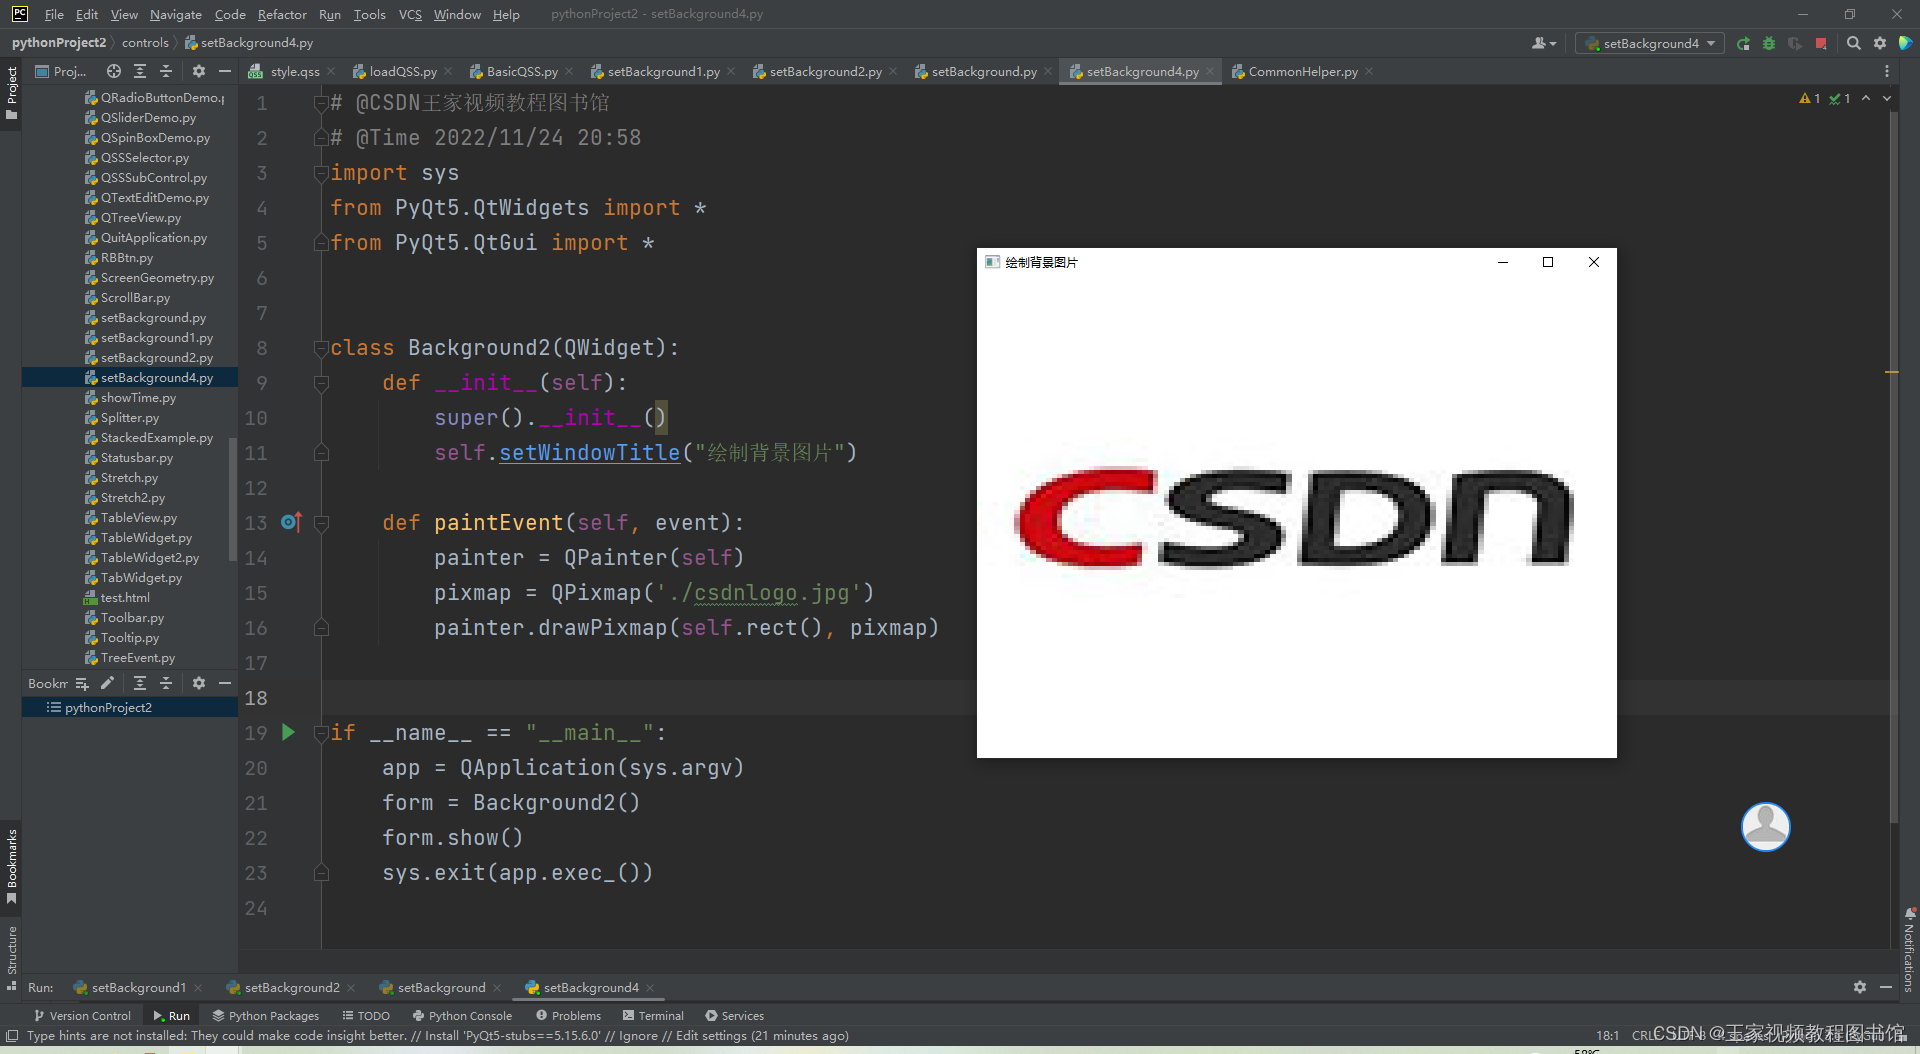1920x1054 pixels.
Task: Close the setBackground4.py editor tab
Action: (x=1210, y=71)
